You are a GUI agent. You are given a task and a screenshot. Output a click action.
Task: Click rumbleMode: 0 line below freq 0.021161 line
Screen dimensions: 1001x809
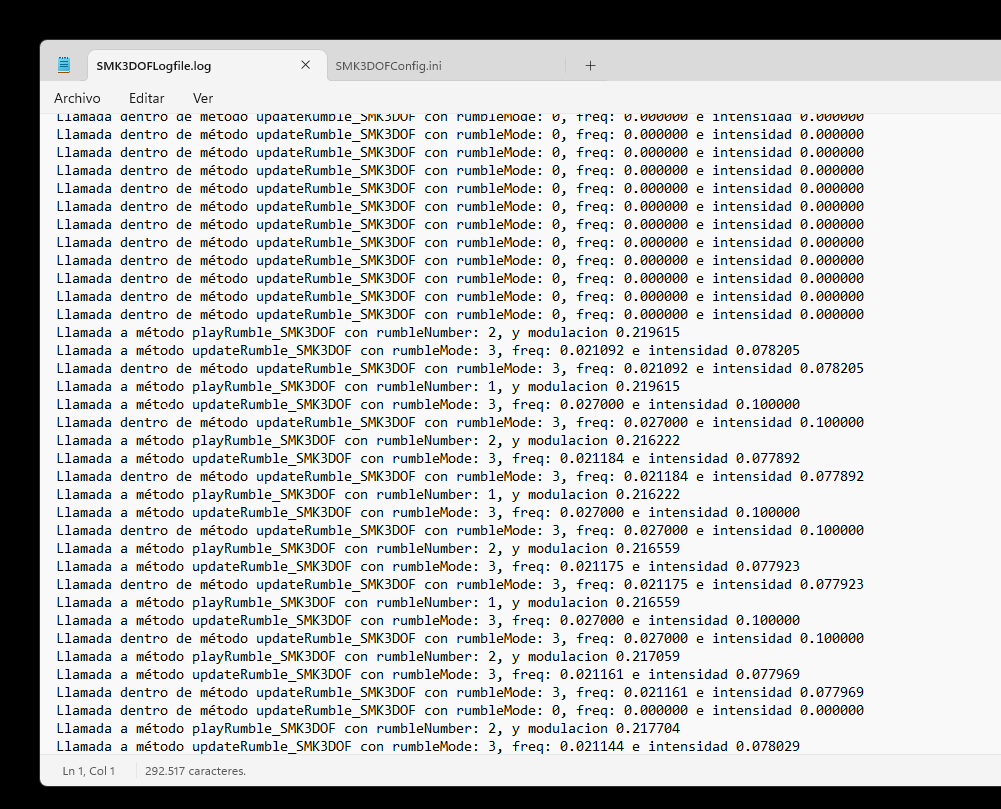pyautogui.click(x=460, y=711)
